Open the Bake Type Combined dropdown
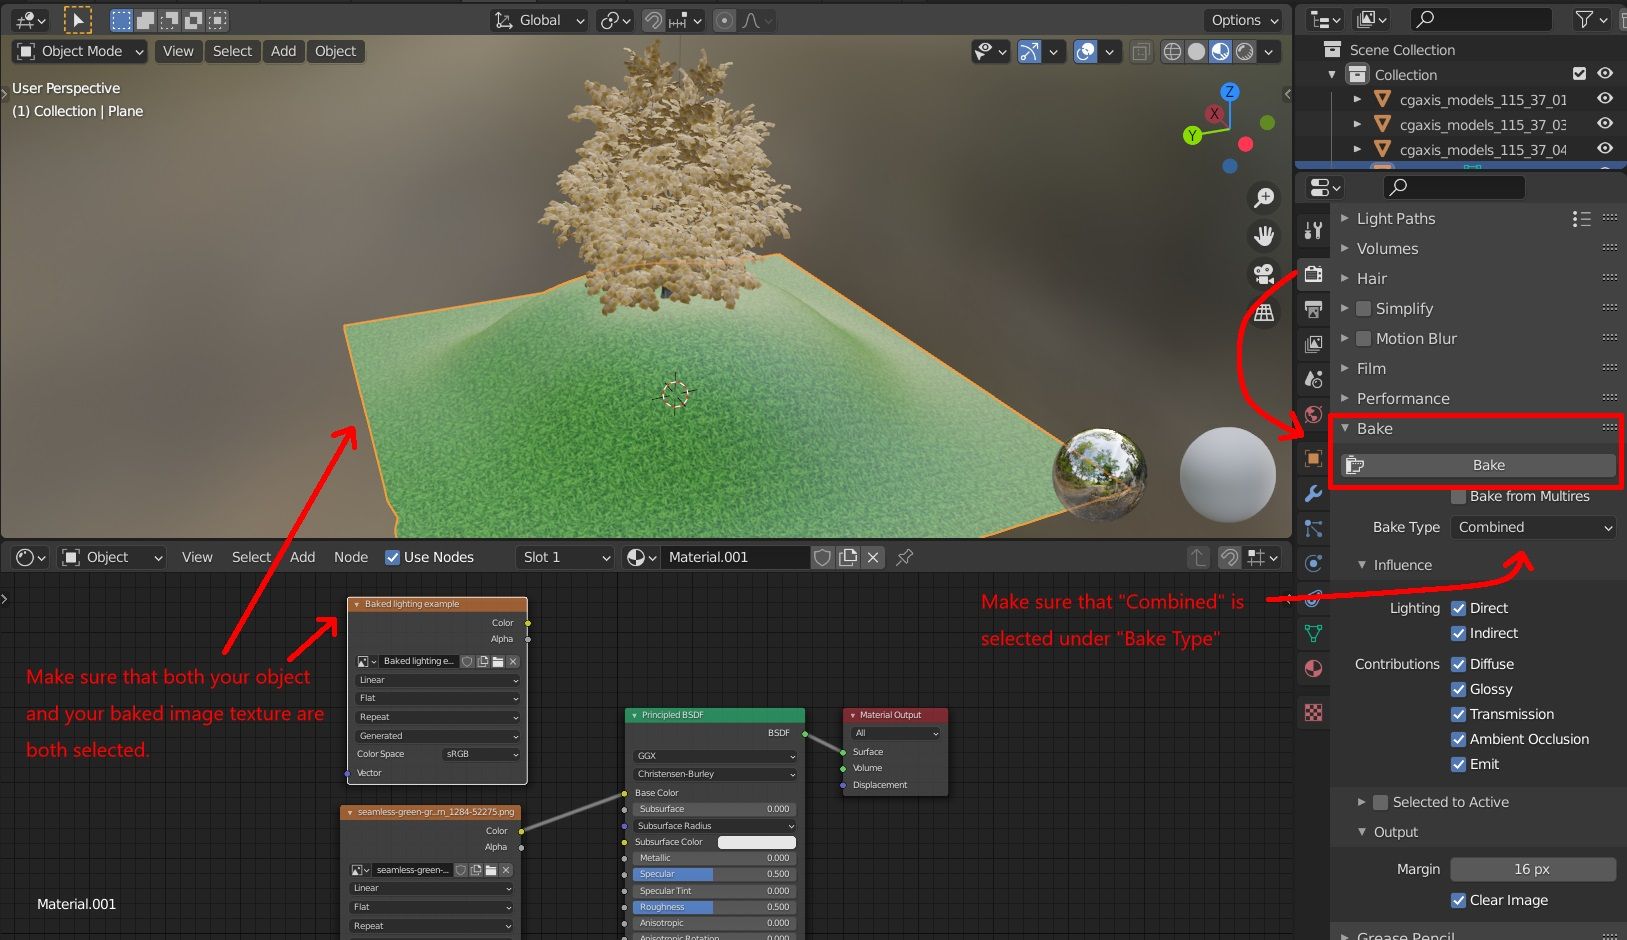The image size is (1627, 940). [x=1533, y=527]
